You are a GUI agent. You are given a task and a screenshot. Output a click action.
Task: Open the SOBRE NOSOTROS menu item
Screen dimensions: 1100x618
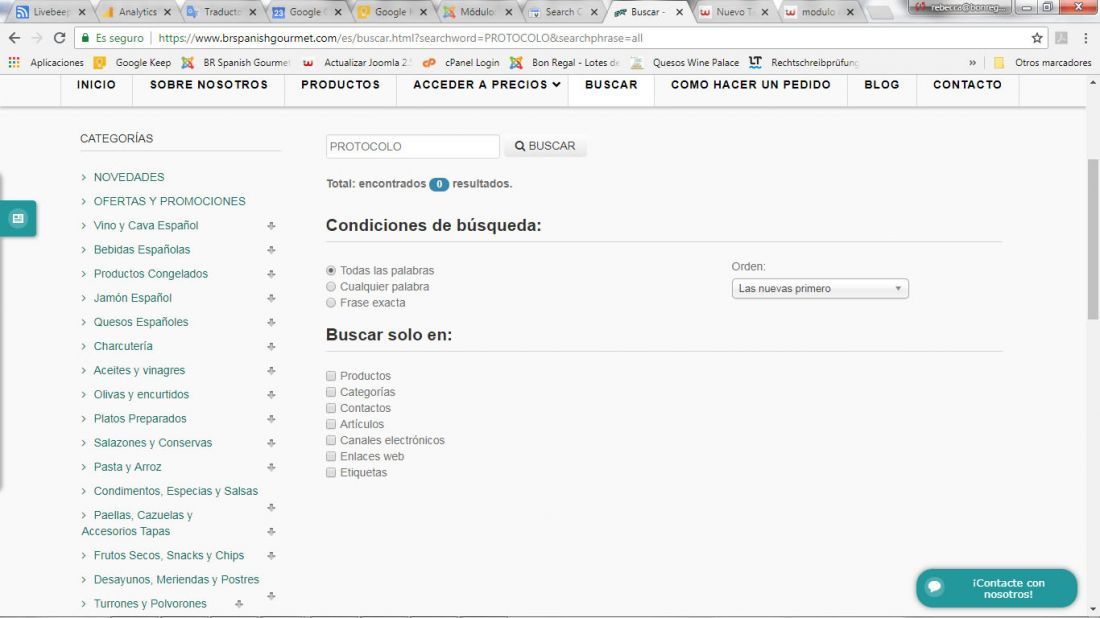pos(208,85)
